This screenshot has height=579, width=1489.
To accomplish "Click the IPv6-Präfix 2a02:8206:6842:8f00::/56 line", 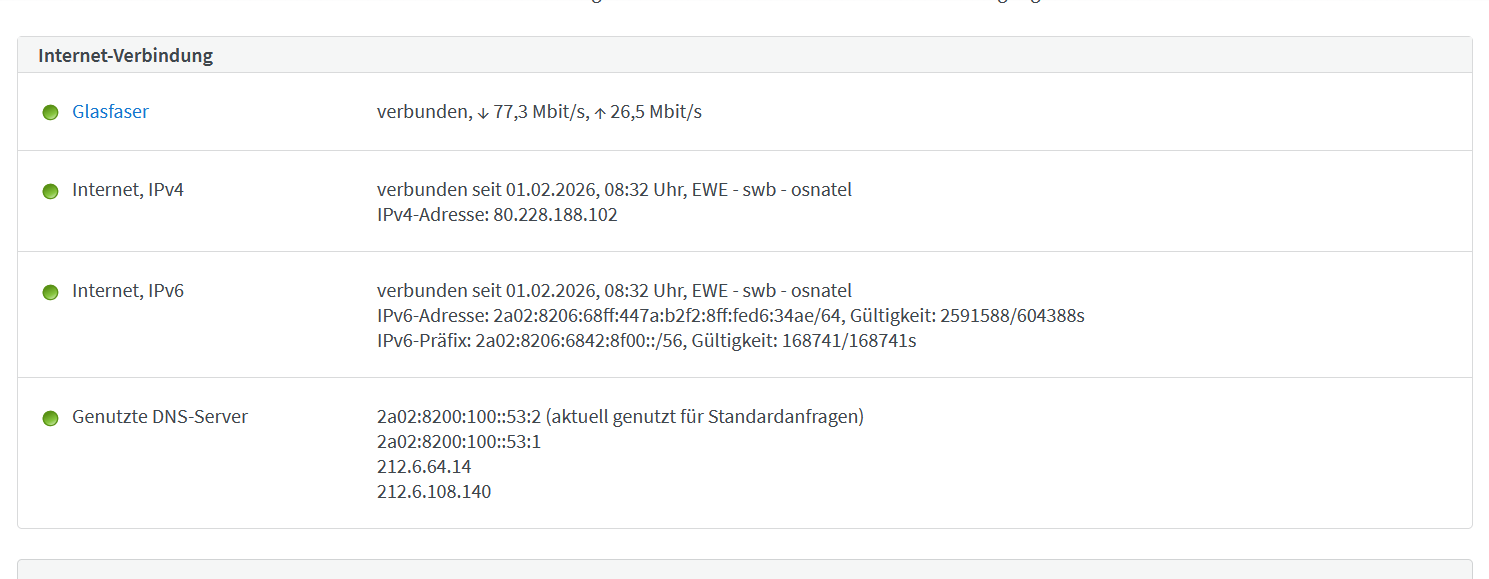I will pyautogui.click(x=646, y=341).
